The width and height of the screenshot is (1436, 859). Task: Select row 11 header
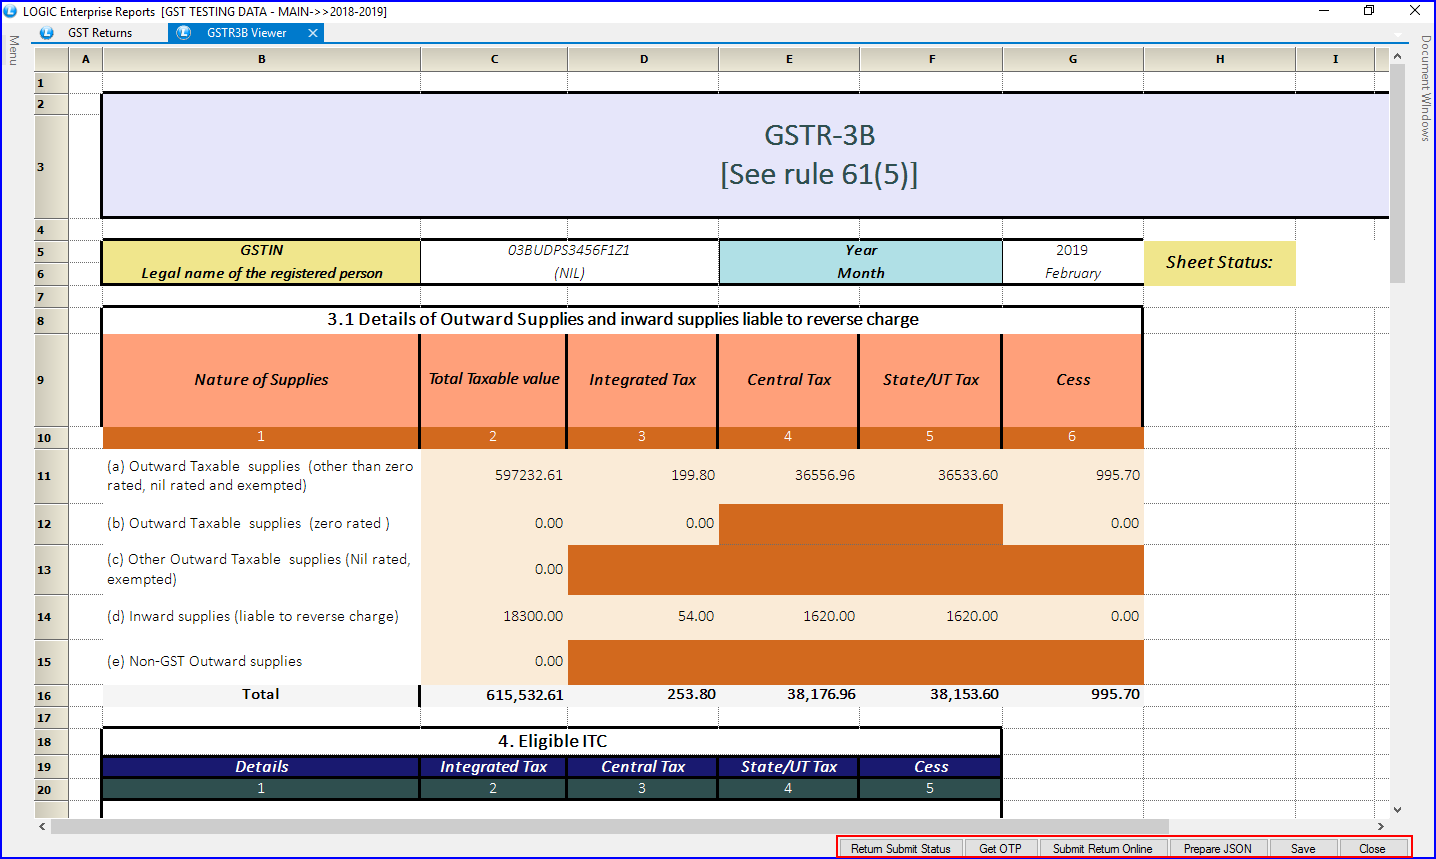tap(51, 476)
